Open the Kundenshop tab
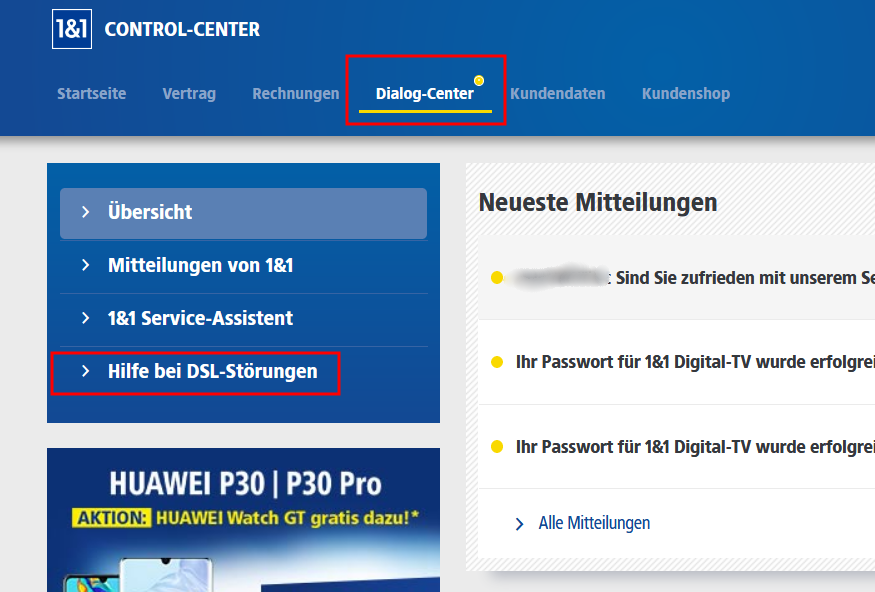The height and width of the screenshot is (592, 875). click(686, 93)
